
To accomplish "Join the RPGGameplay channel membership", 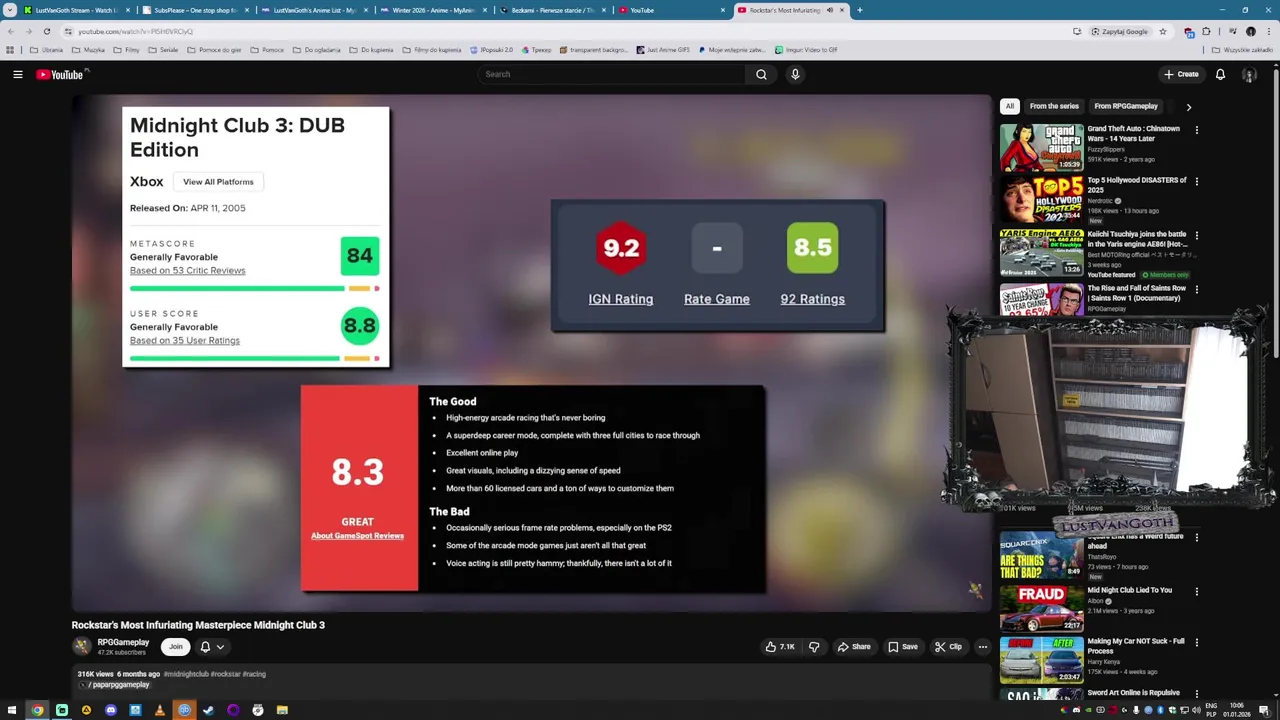I will 175,647.
